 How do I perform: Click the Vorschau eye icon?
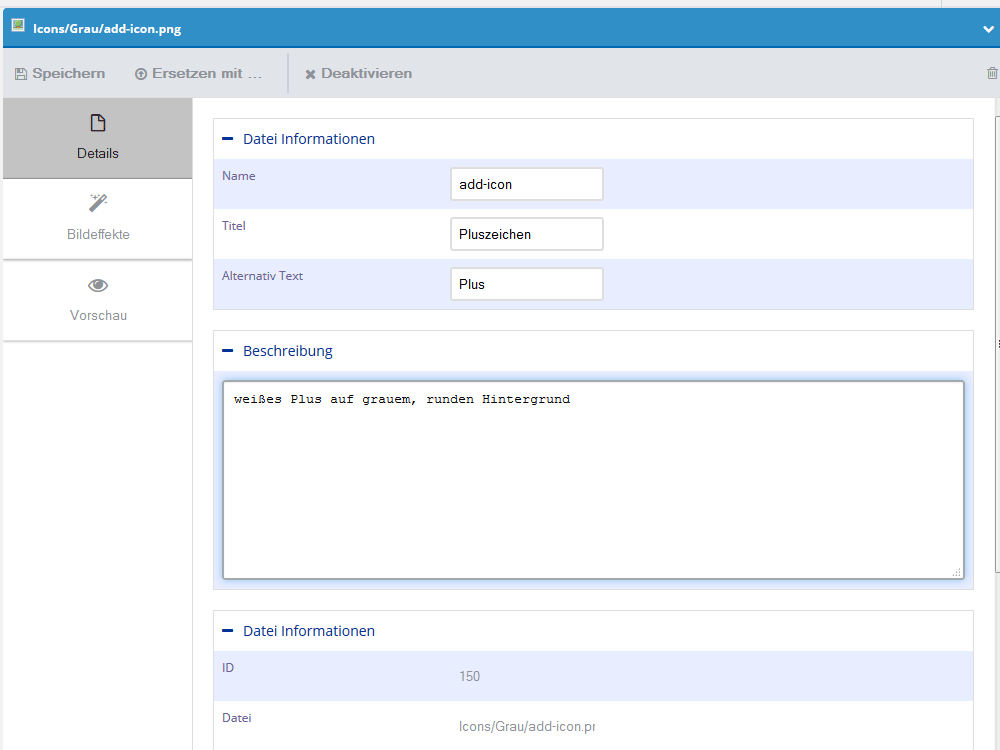point(98,286)
